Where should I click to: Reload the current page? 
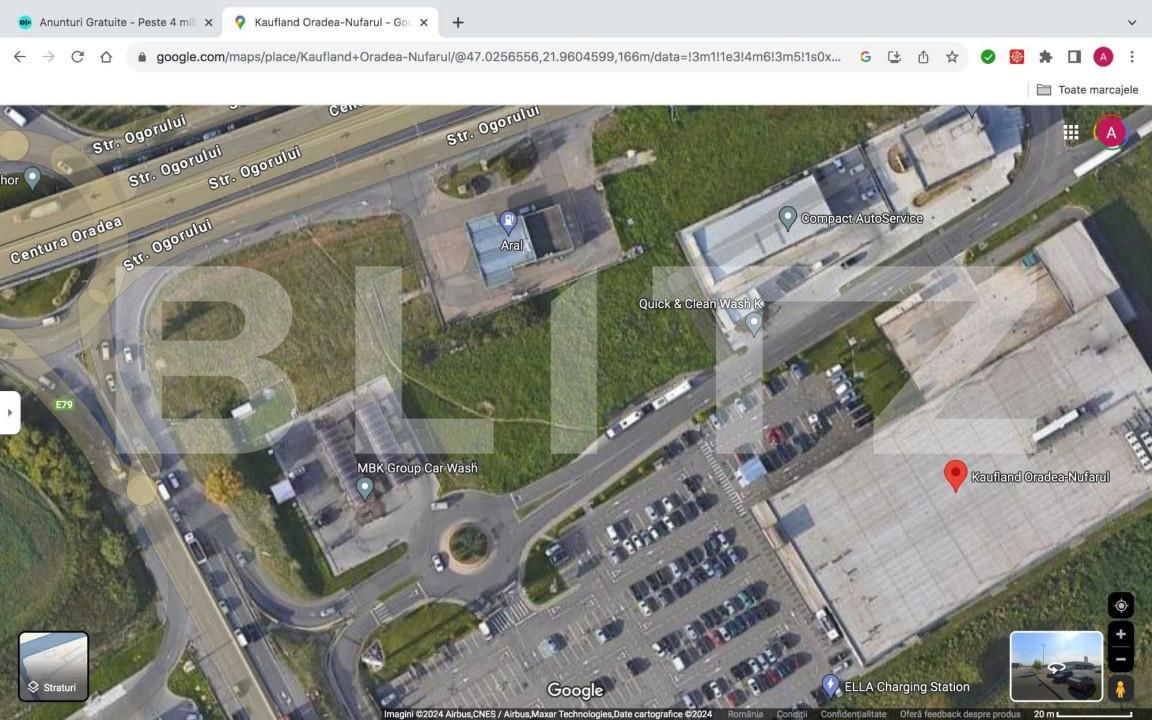pos(77,57)
